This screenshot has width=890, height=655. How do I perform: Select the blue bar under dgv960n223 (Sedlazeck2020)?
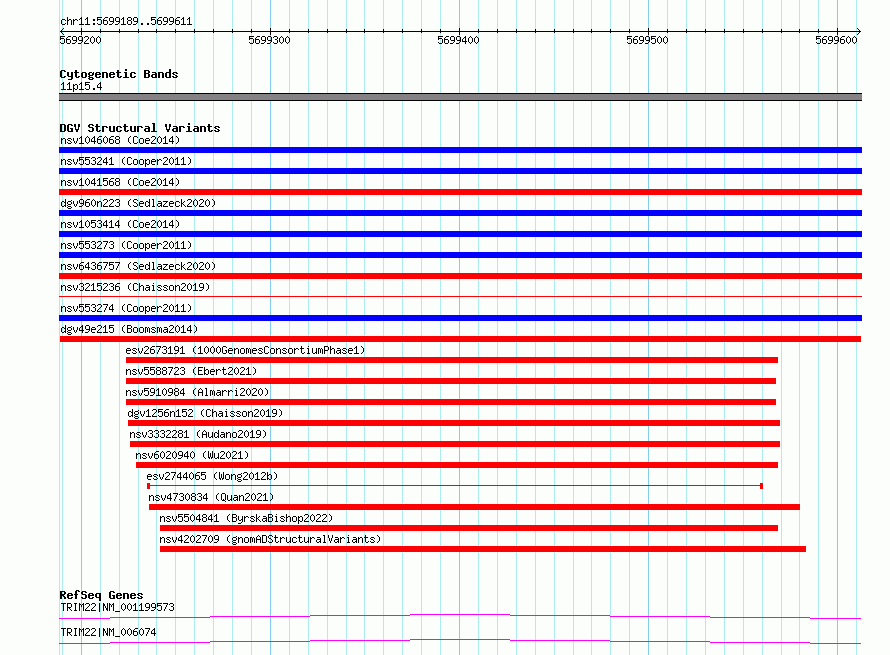point(460,213)
